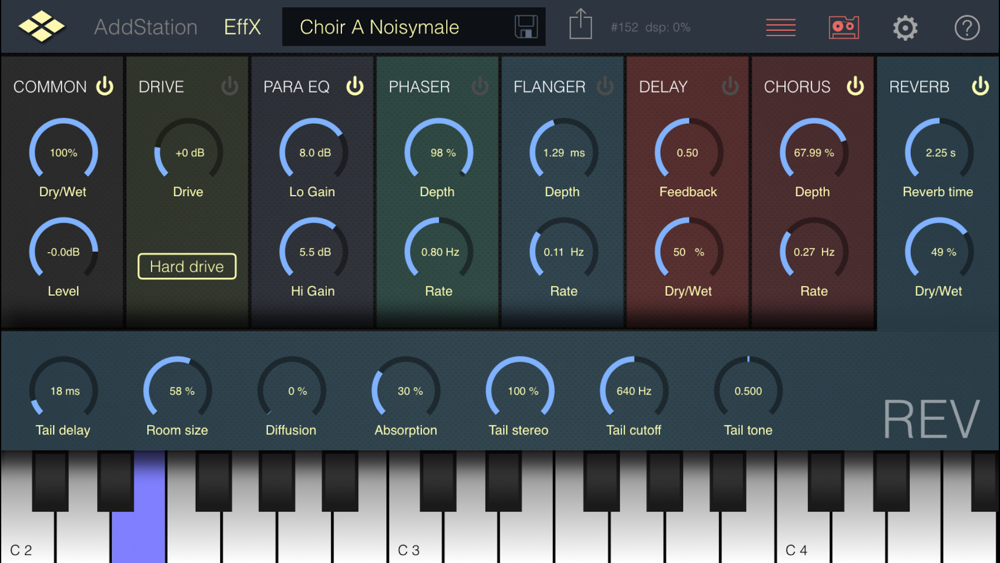The height and width of the screenshot is (563, 1000).
Task: Save the preset with the floppy disk icon
Action: (x=526, y=27)
